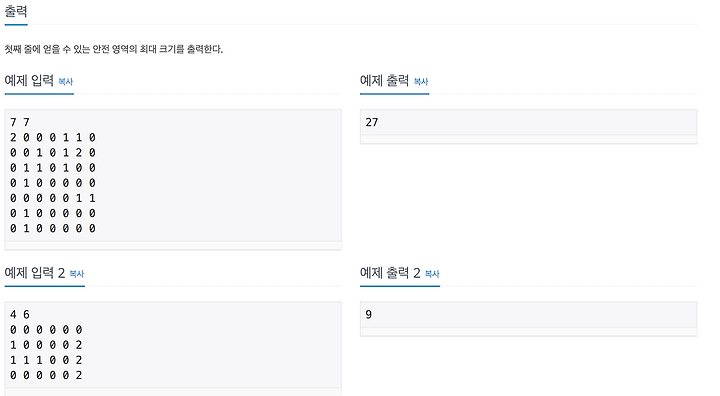The height and width of the screenshot is (396, 720).
Task: Click the output description sentence about 안전 영역
Action: (113, 49)
